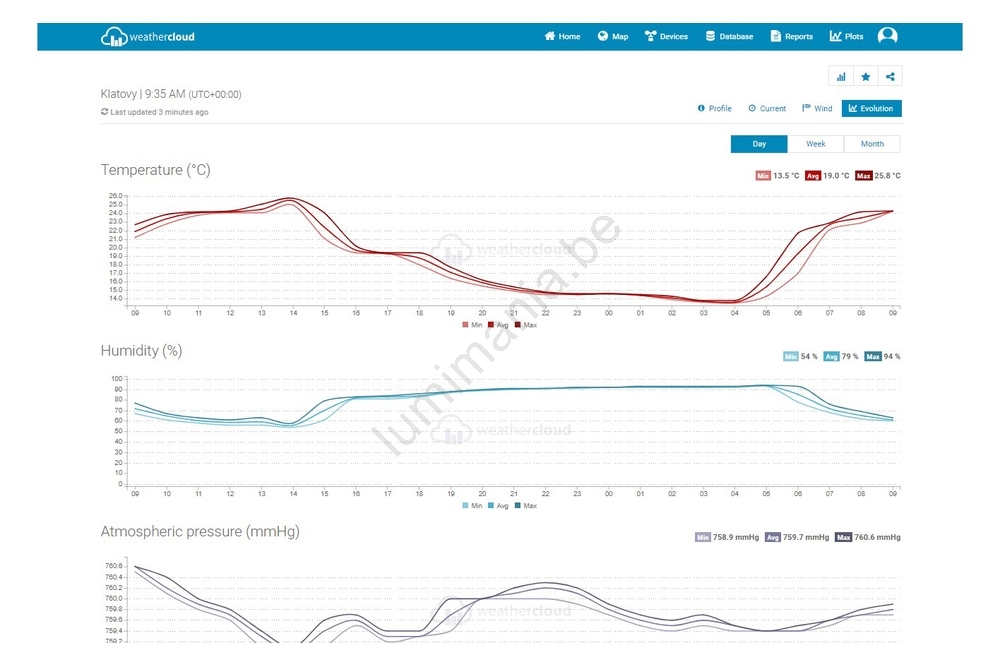
Task: Open the Profile link
Action: 714,108
